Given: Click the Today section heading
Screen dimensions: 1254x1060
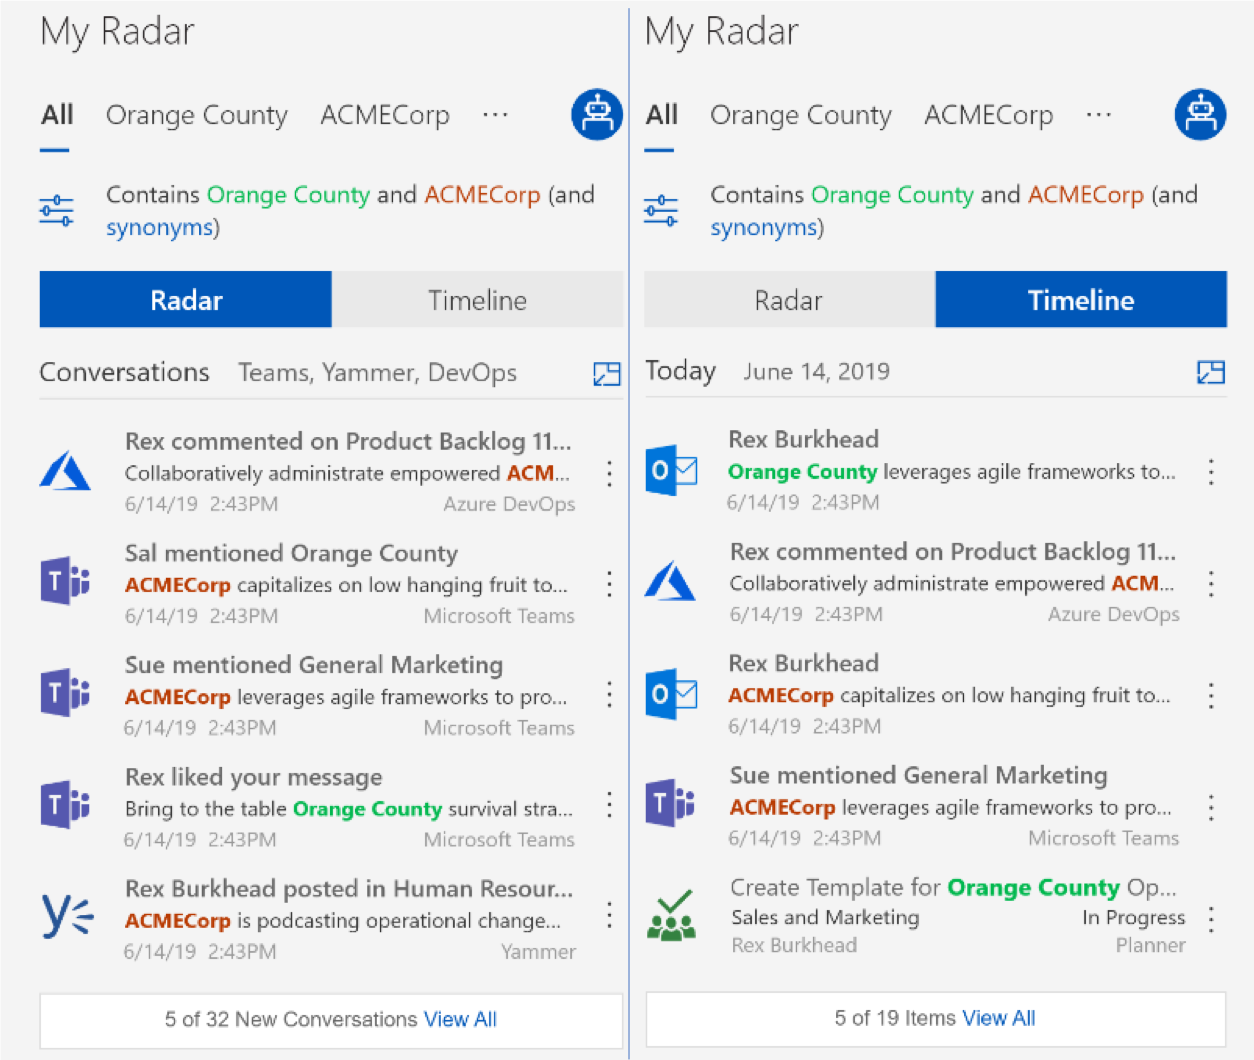Looking at the screenshot, I should coord(681,372).
